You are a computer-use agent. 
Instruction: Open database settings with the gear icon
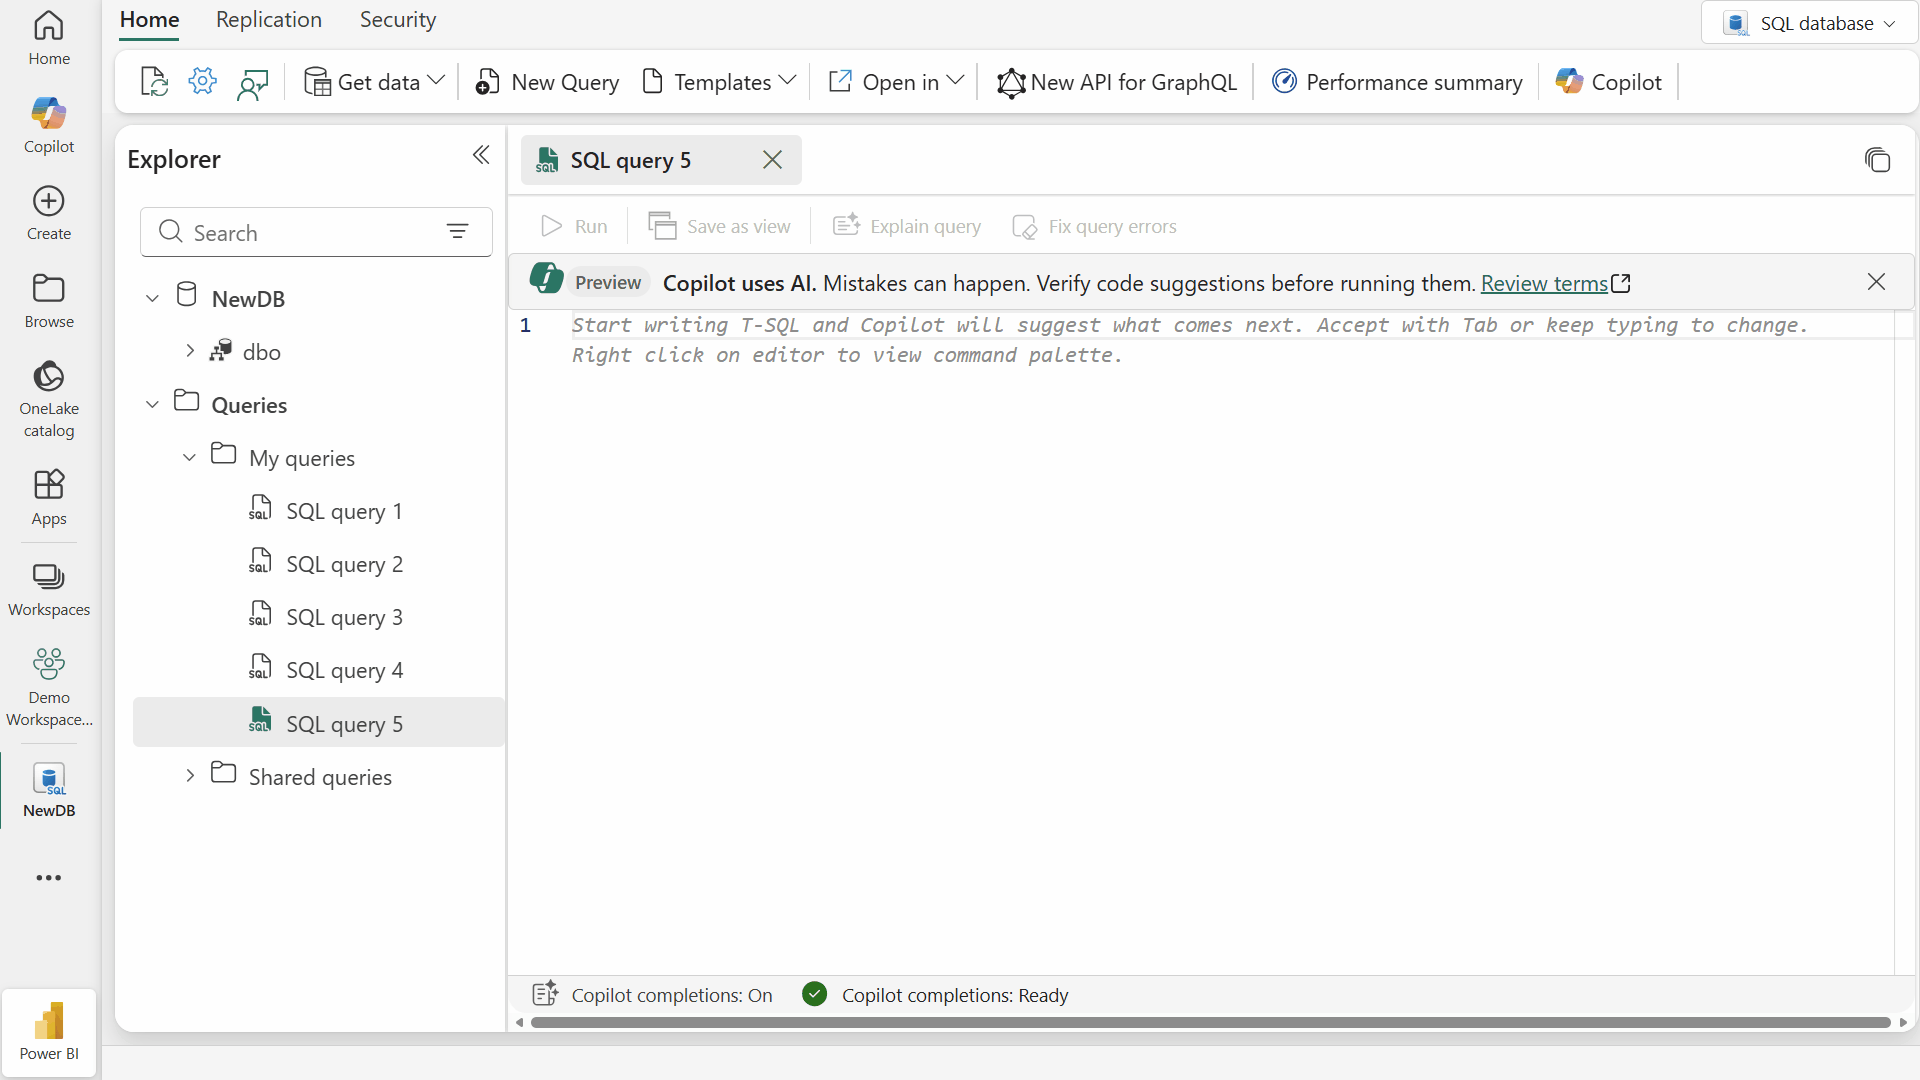point(202,81)
